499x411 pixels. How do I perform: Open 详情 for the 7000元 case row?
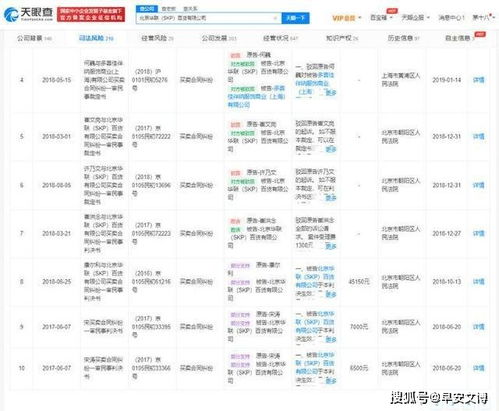(x=479, y=327)
